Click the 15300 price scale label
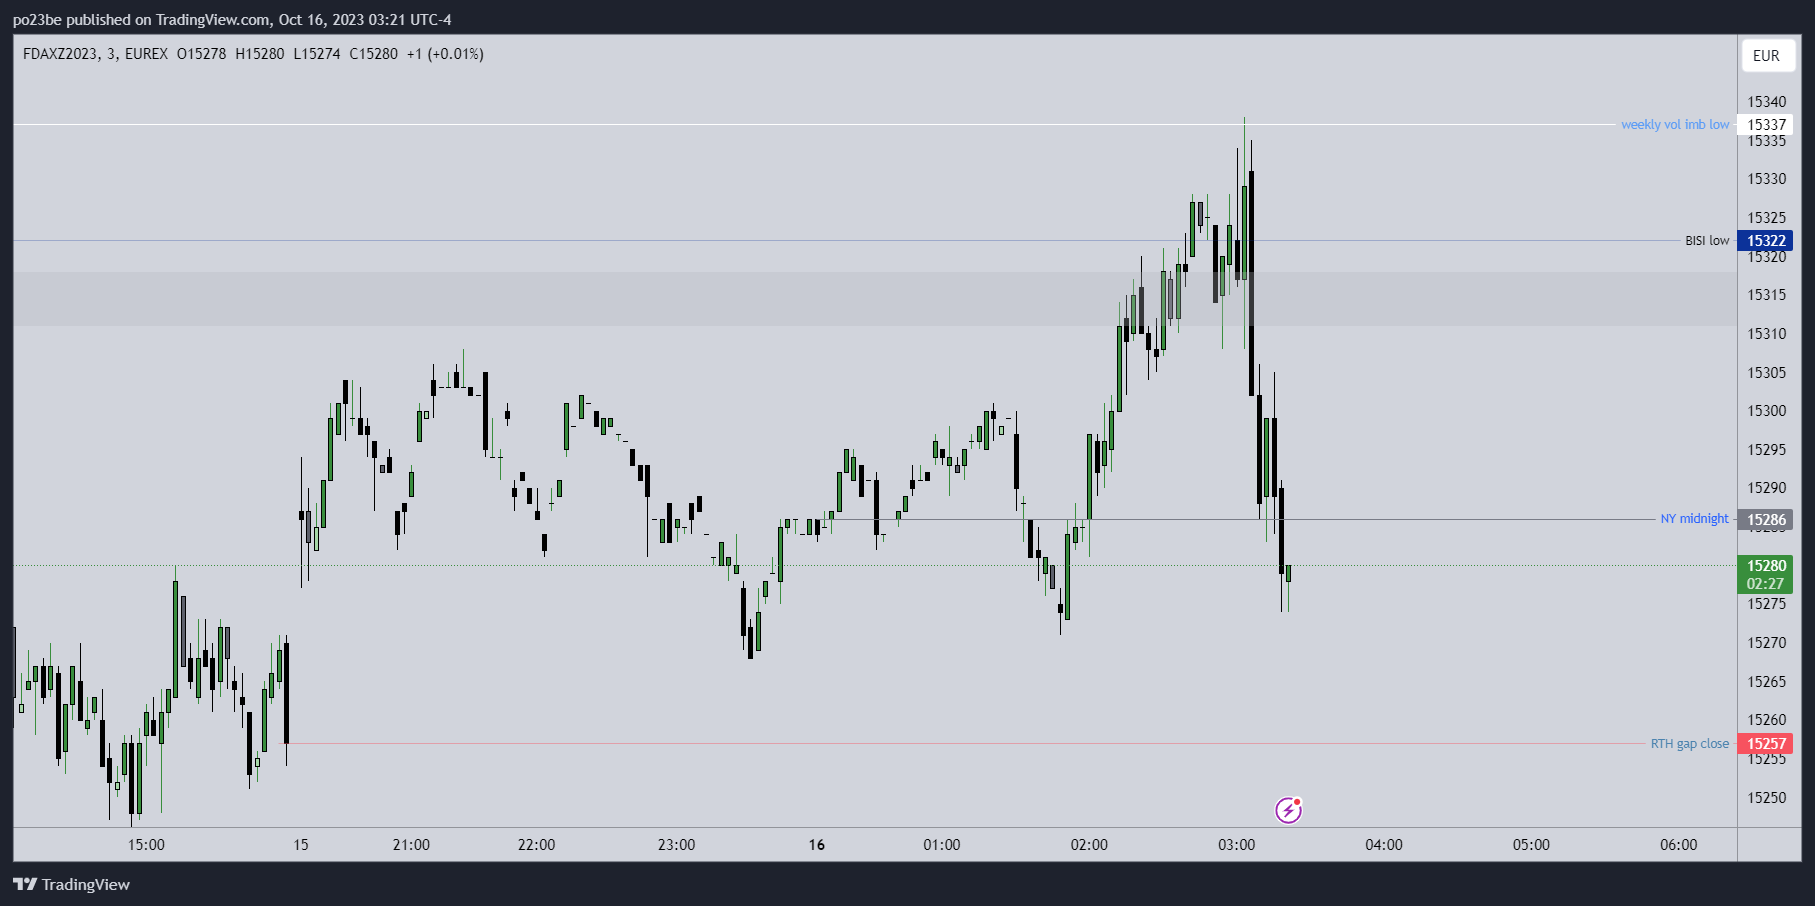 tap(1766, 411)
